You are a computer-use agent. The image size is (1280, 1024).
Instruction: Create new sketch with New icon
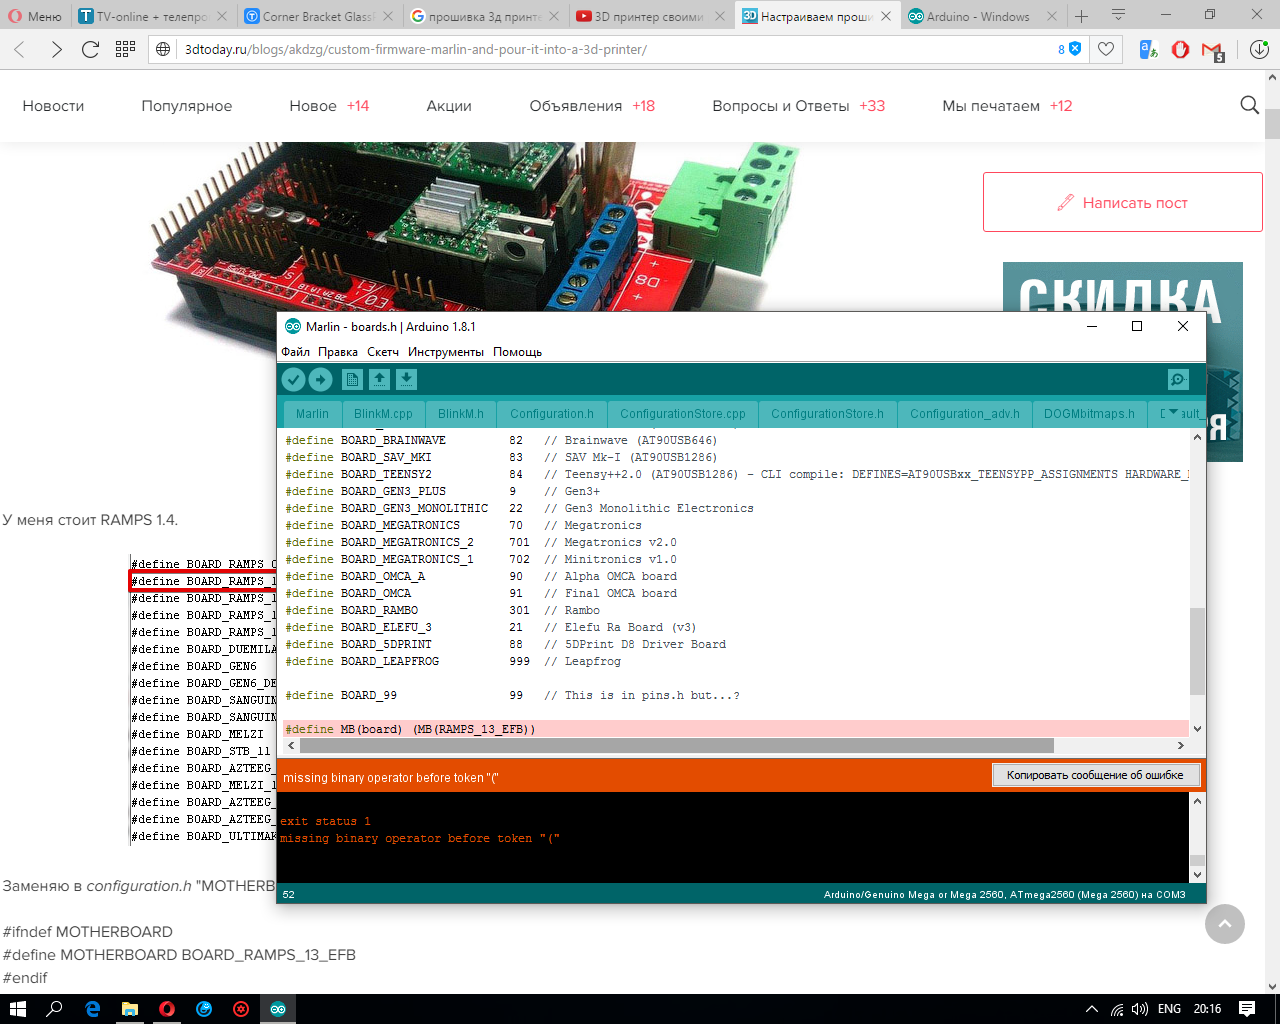tap(352, 380)
